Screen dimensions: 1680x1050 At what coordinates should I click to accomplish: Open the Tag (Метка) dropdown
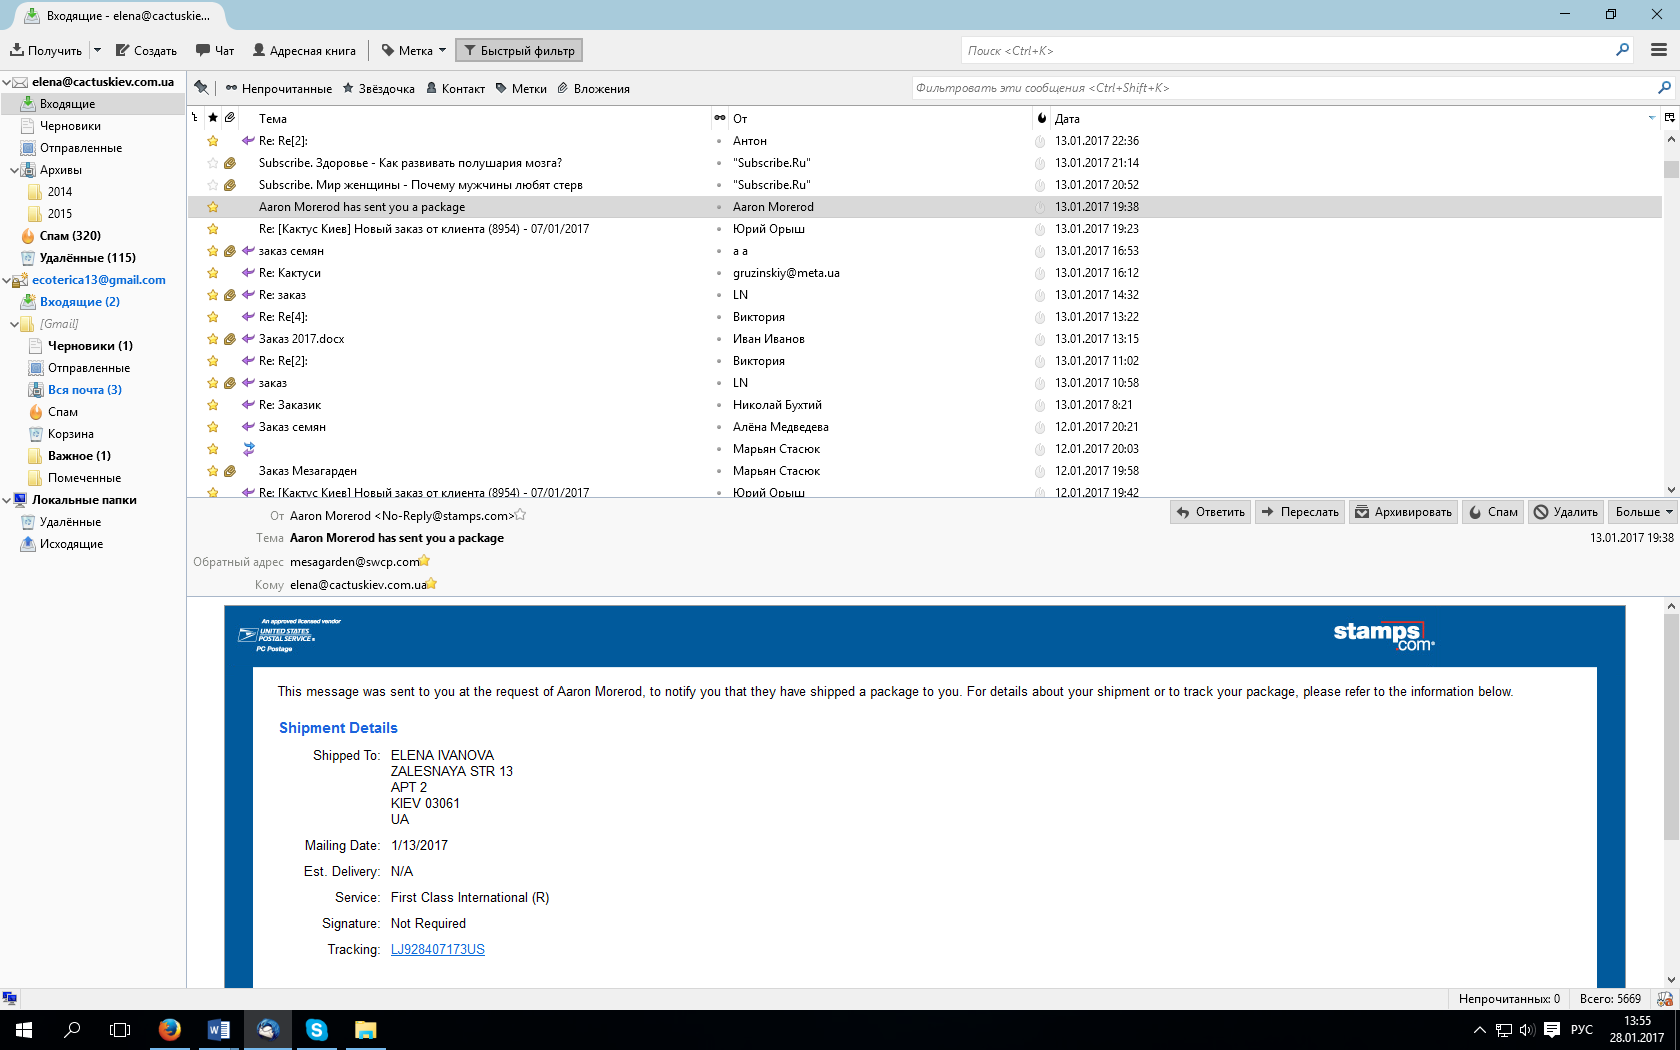click(x=414, y=50)
